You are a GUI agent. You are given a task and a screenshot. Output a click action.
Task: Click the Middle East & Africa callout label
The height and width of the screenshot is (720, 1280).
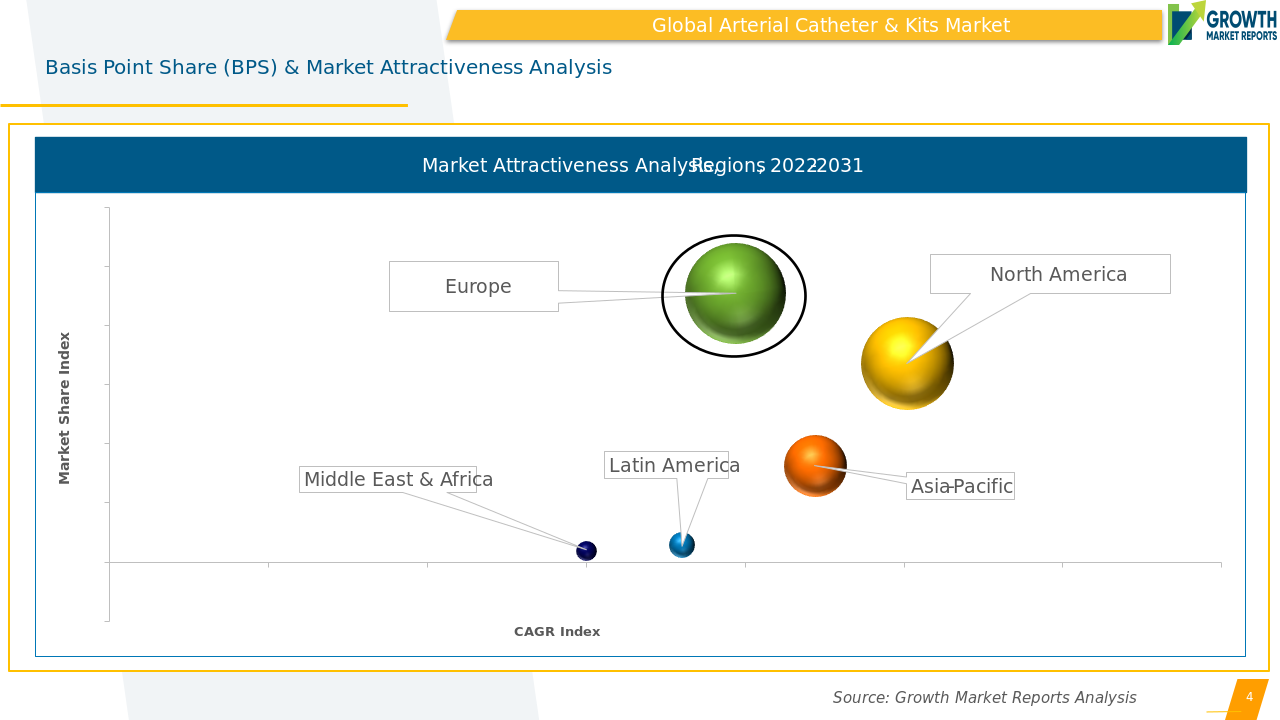coord(388,480)
